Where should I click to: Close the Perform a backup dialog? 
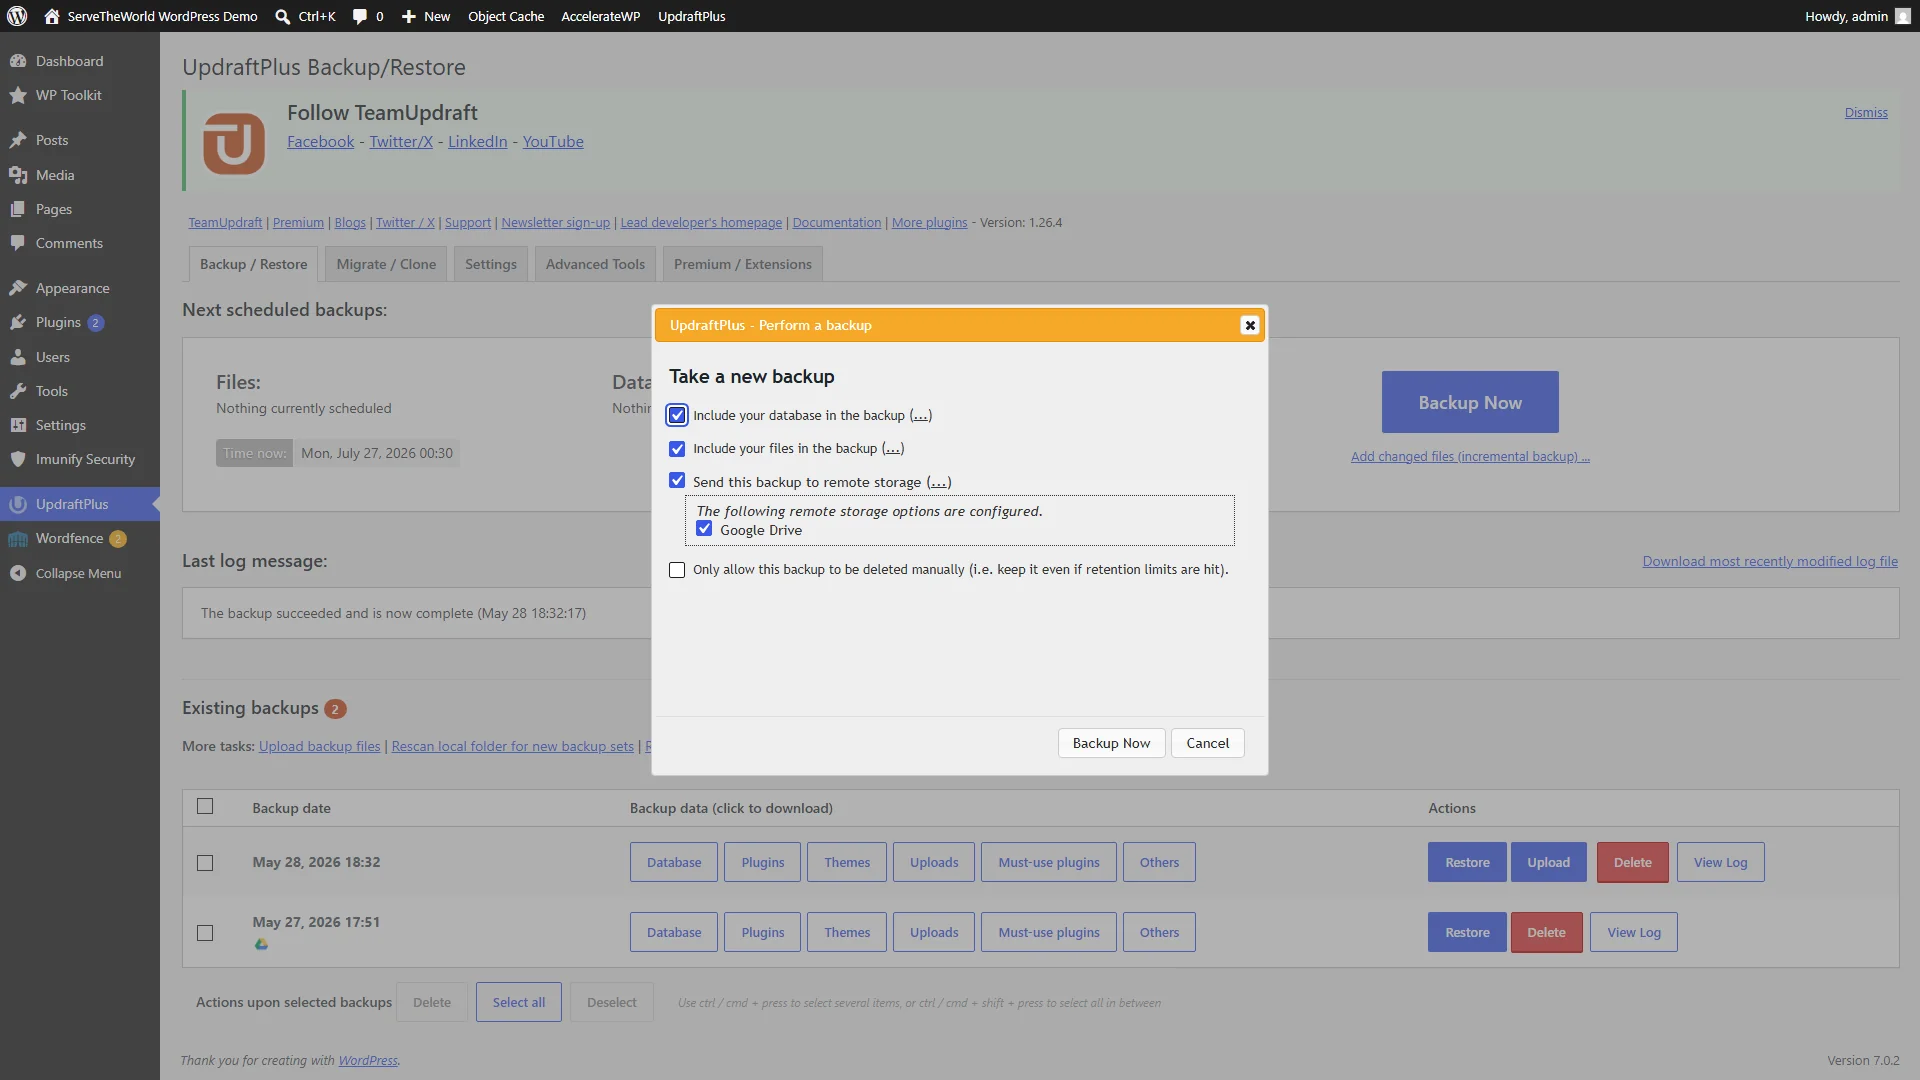point(1249,325)
